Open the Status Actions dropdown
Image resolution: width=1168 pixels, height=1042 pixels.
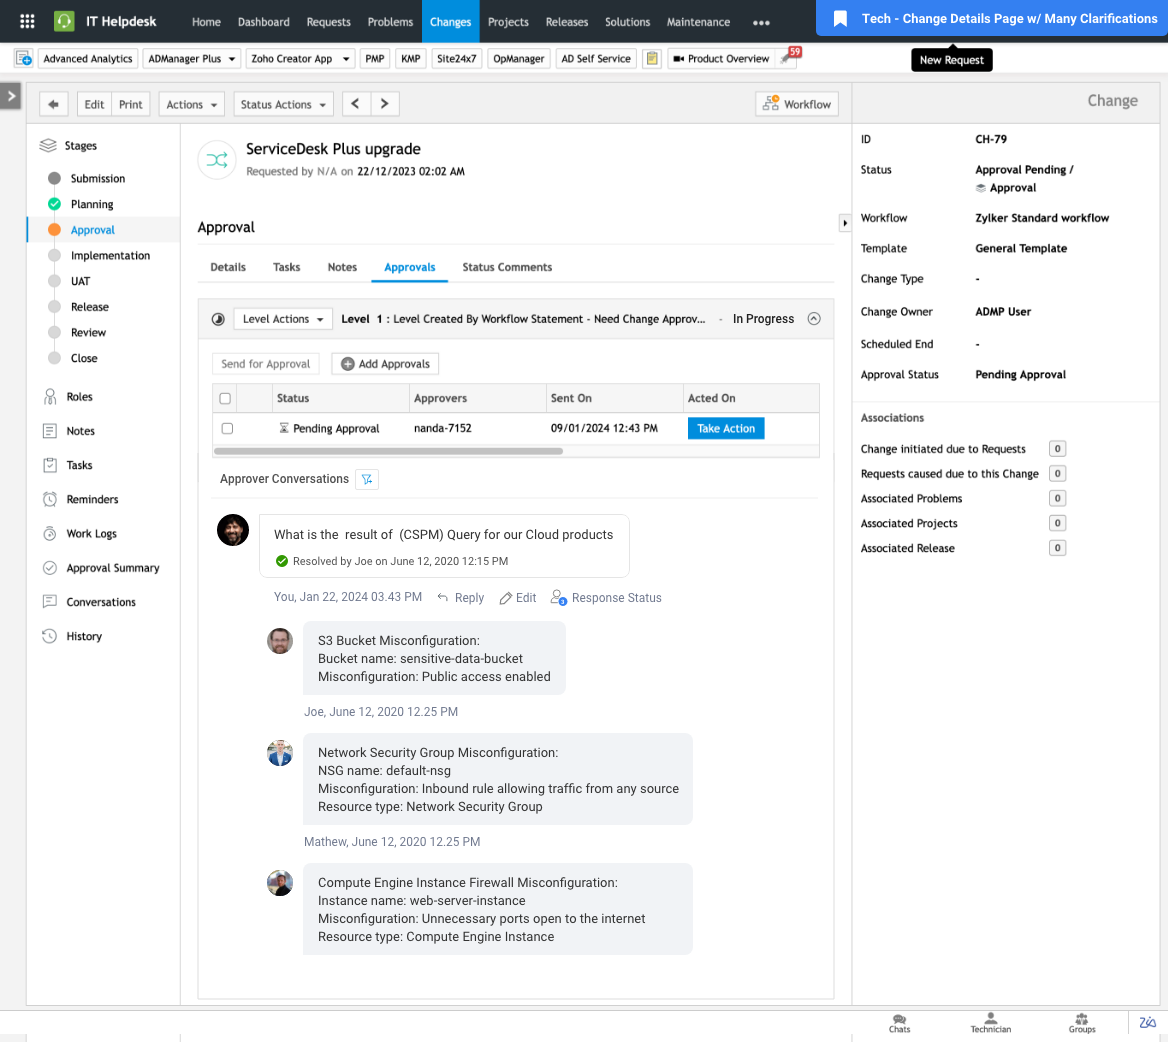pyautogui.click(x=284, y=104)
